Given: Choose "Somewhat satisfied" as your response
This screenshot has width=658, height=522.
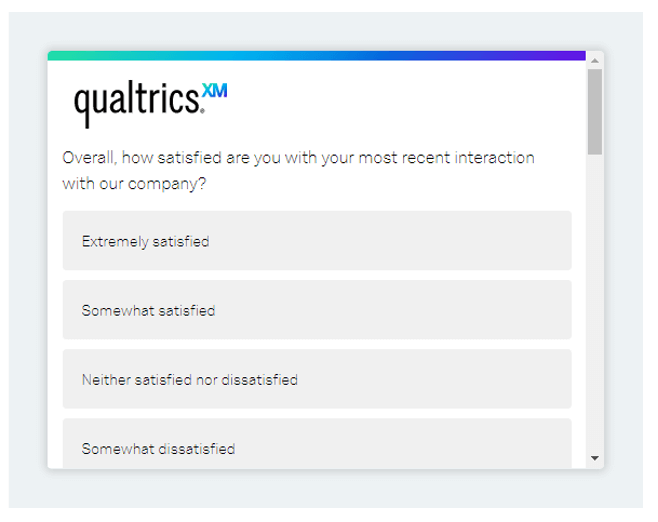Looking at the screenshot, I should [x=317, y=310].
